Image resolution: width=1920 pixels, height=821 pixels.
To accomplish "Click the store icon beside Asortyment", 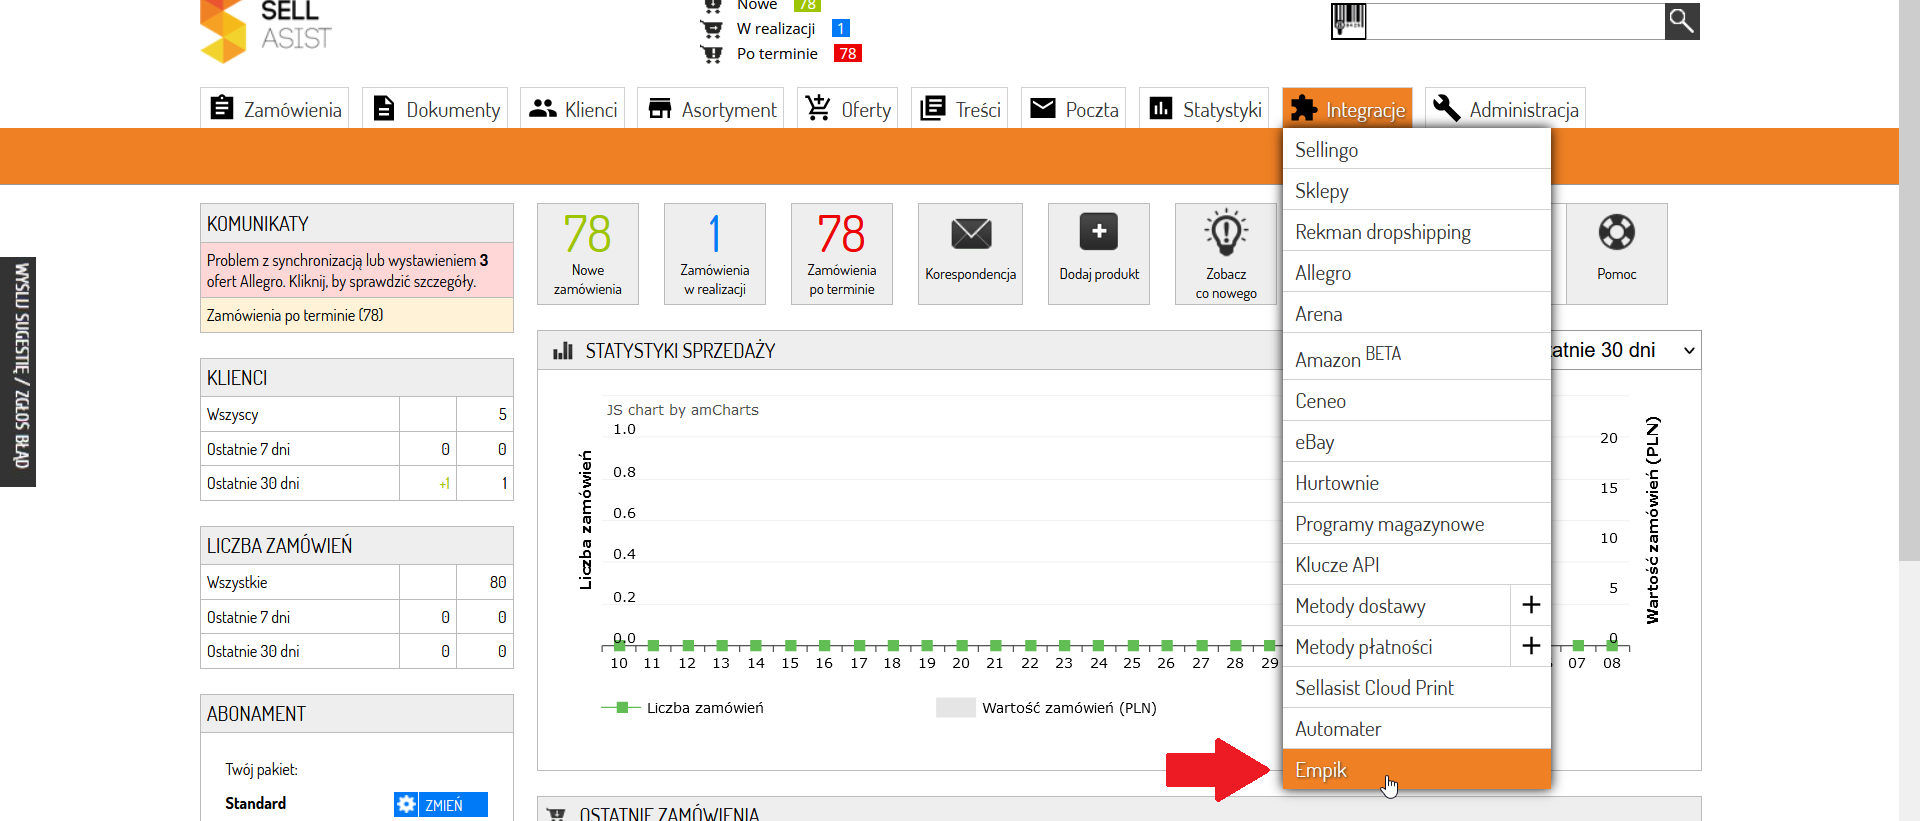I will [660, 108].
